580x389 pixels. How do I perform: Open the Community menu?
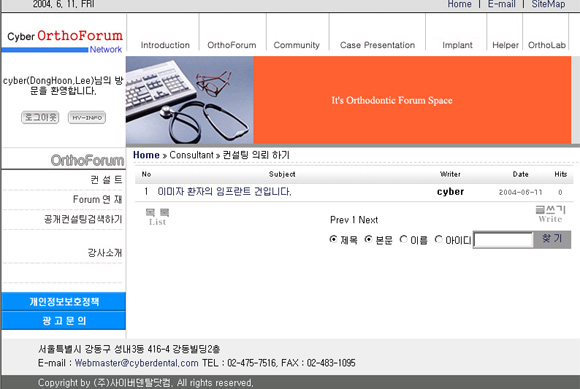coord(296,45)
